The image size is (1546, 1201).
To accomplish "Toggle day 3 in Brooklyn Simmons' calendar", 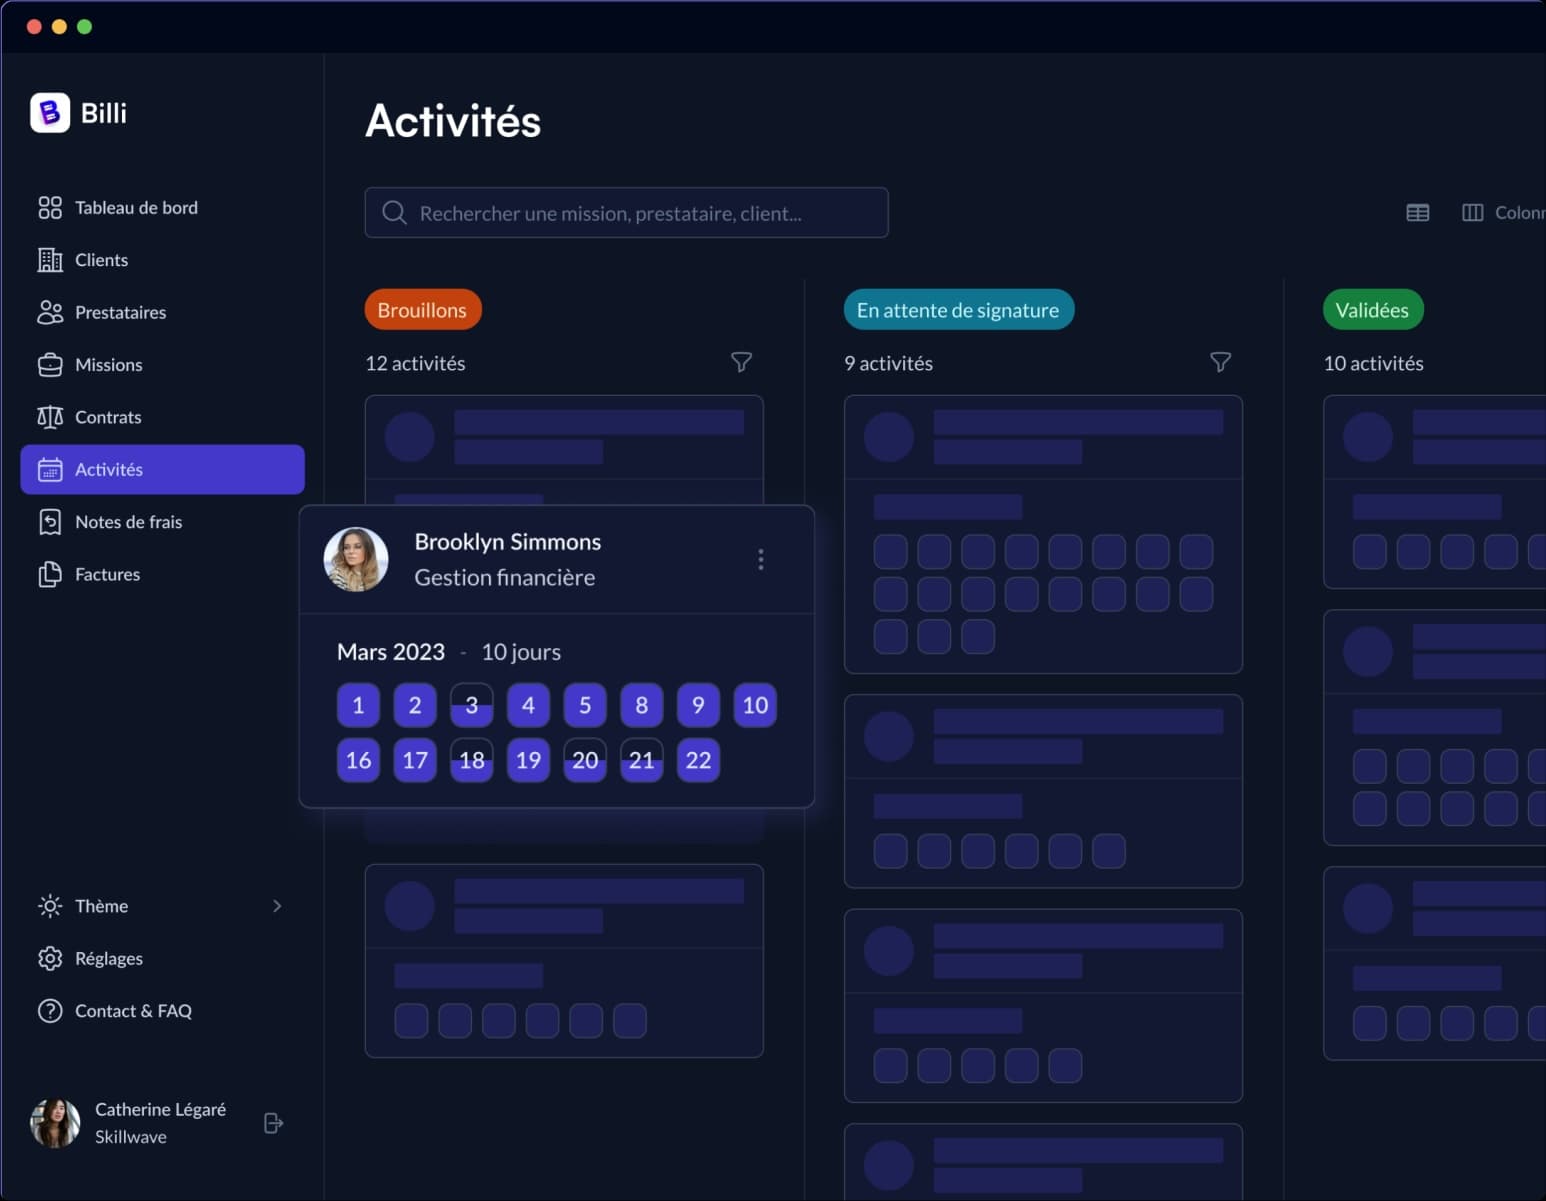I will pos(471,705).
